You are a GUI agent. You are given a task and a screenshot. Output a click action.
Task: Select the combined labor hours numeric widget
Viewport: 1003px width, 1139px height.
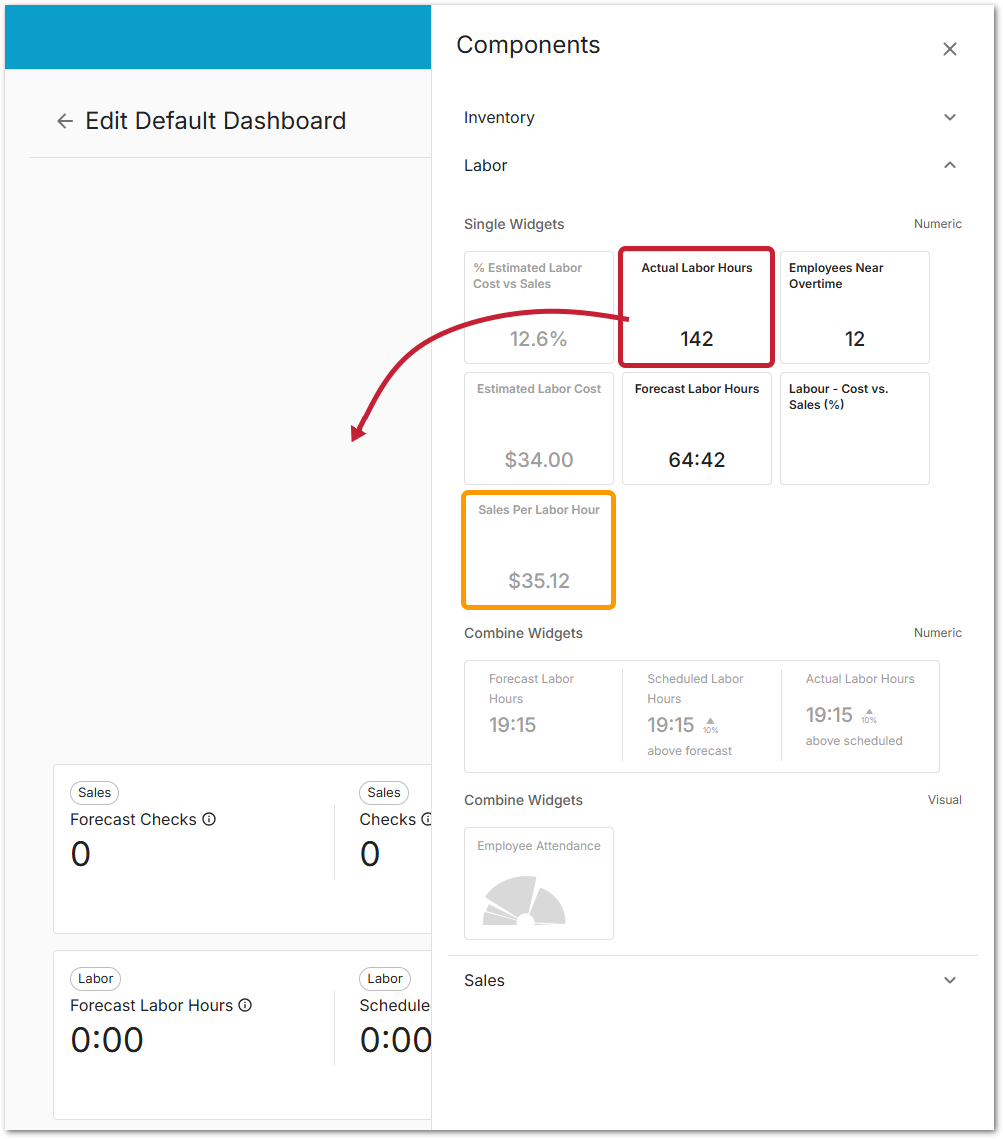[701, 716]
